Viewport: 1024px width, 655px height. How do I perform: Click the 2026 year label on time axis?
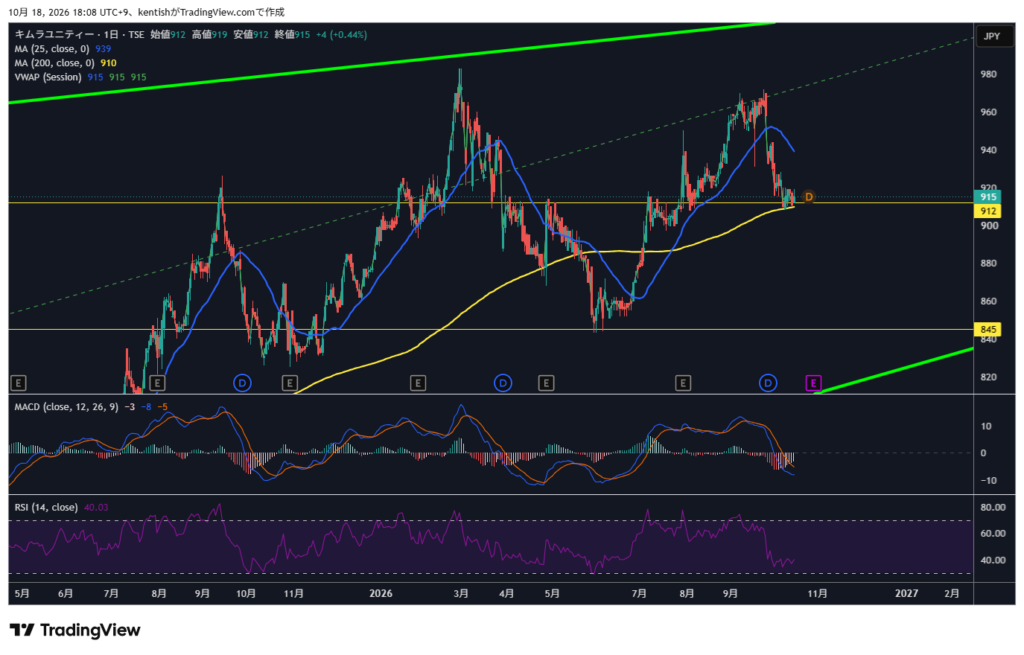pos(381,594)
